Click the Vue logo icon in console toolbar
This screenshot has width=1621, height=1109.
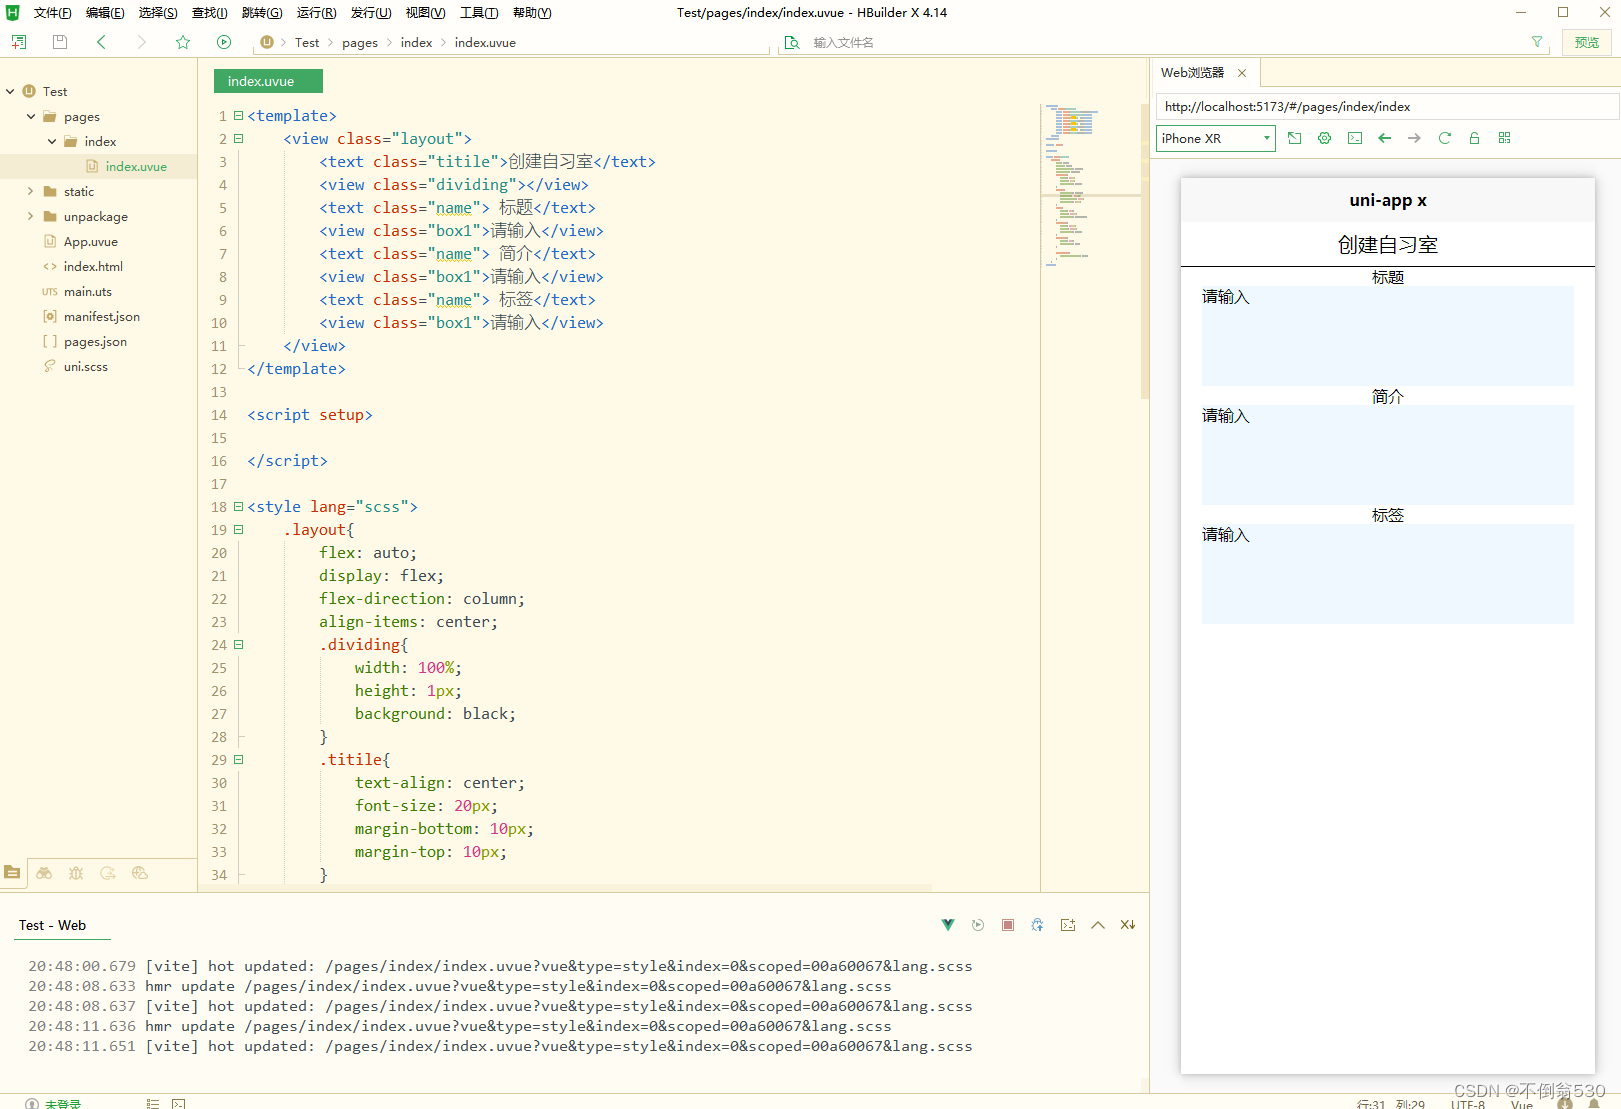(948, 925)
